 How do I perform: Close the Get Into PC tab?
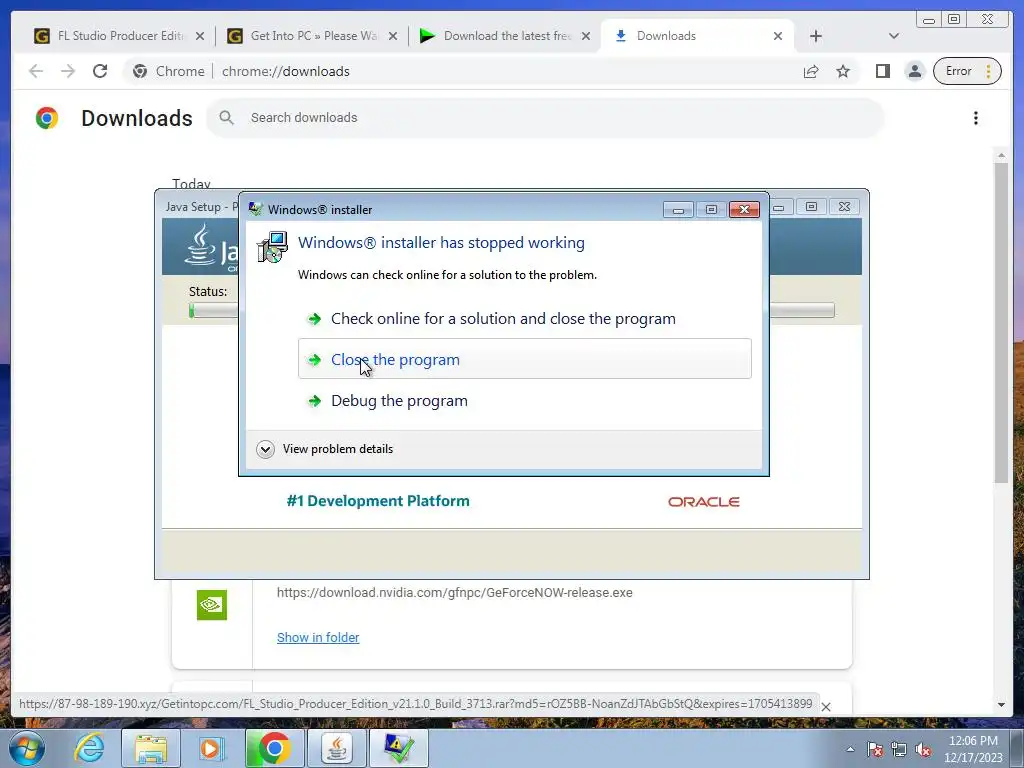coord(392,37)
